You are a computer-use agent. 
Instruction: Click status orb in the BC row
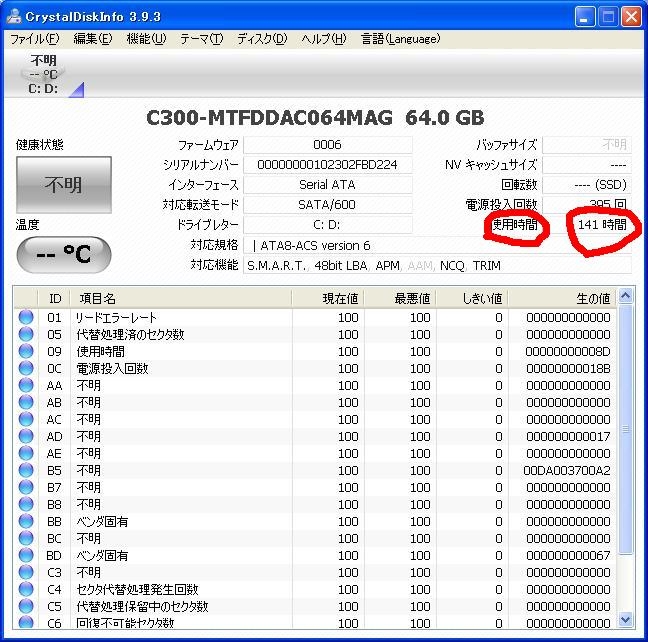click(26, 538)
